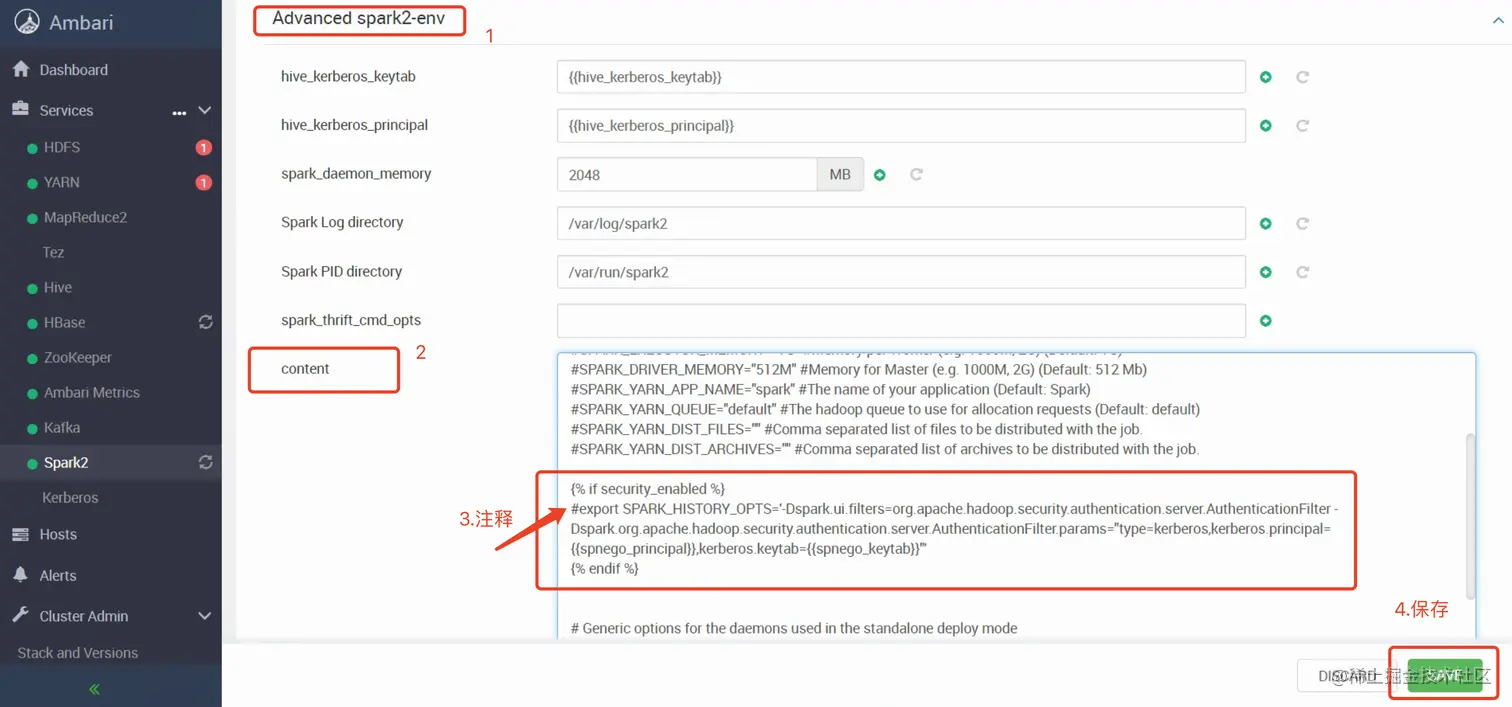Click the Cluster Admin wrench icon
The width and height of the screenshot is (1512, 707).
tap(20, 616)
